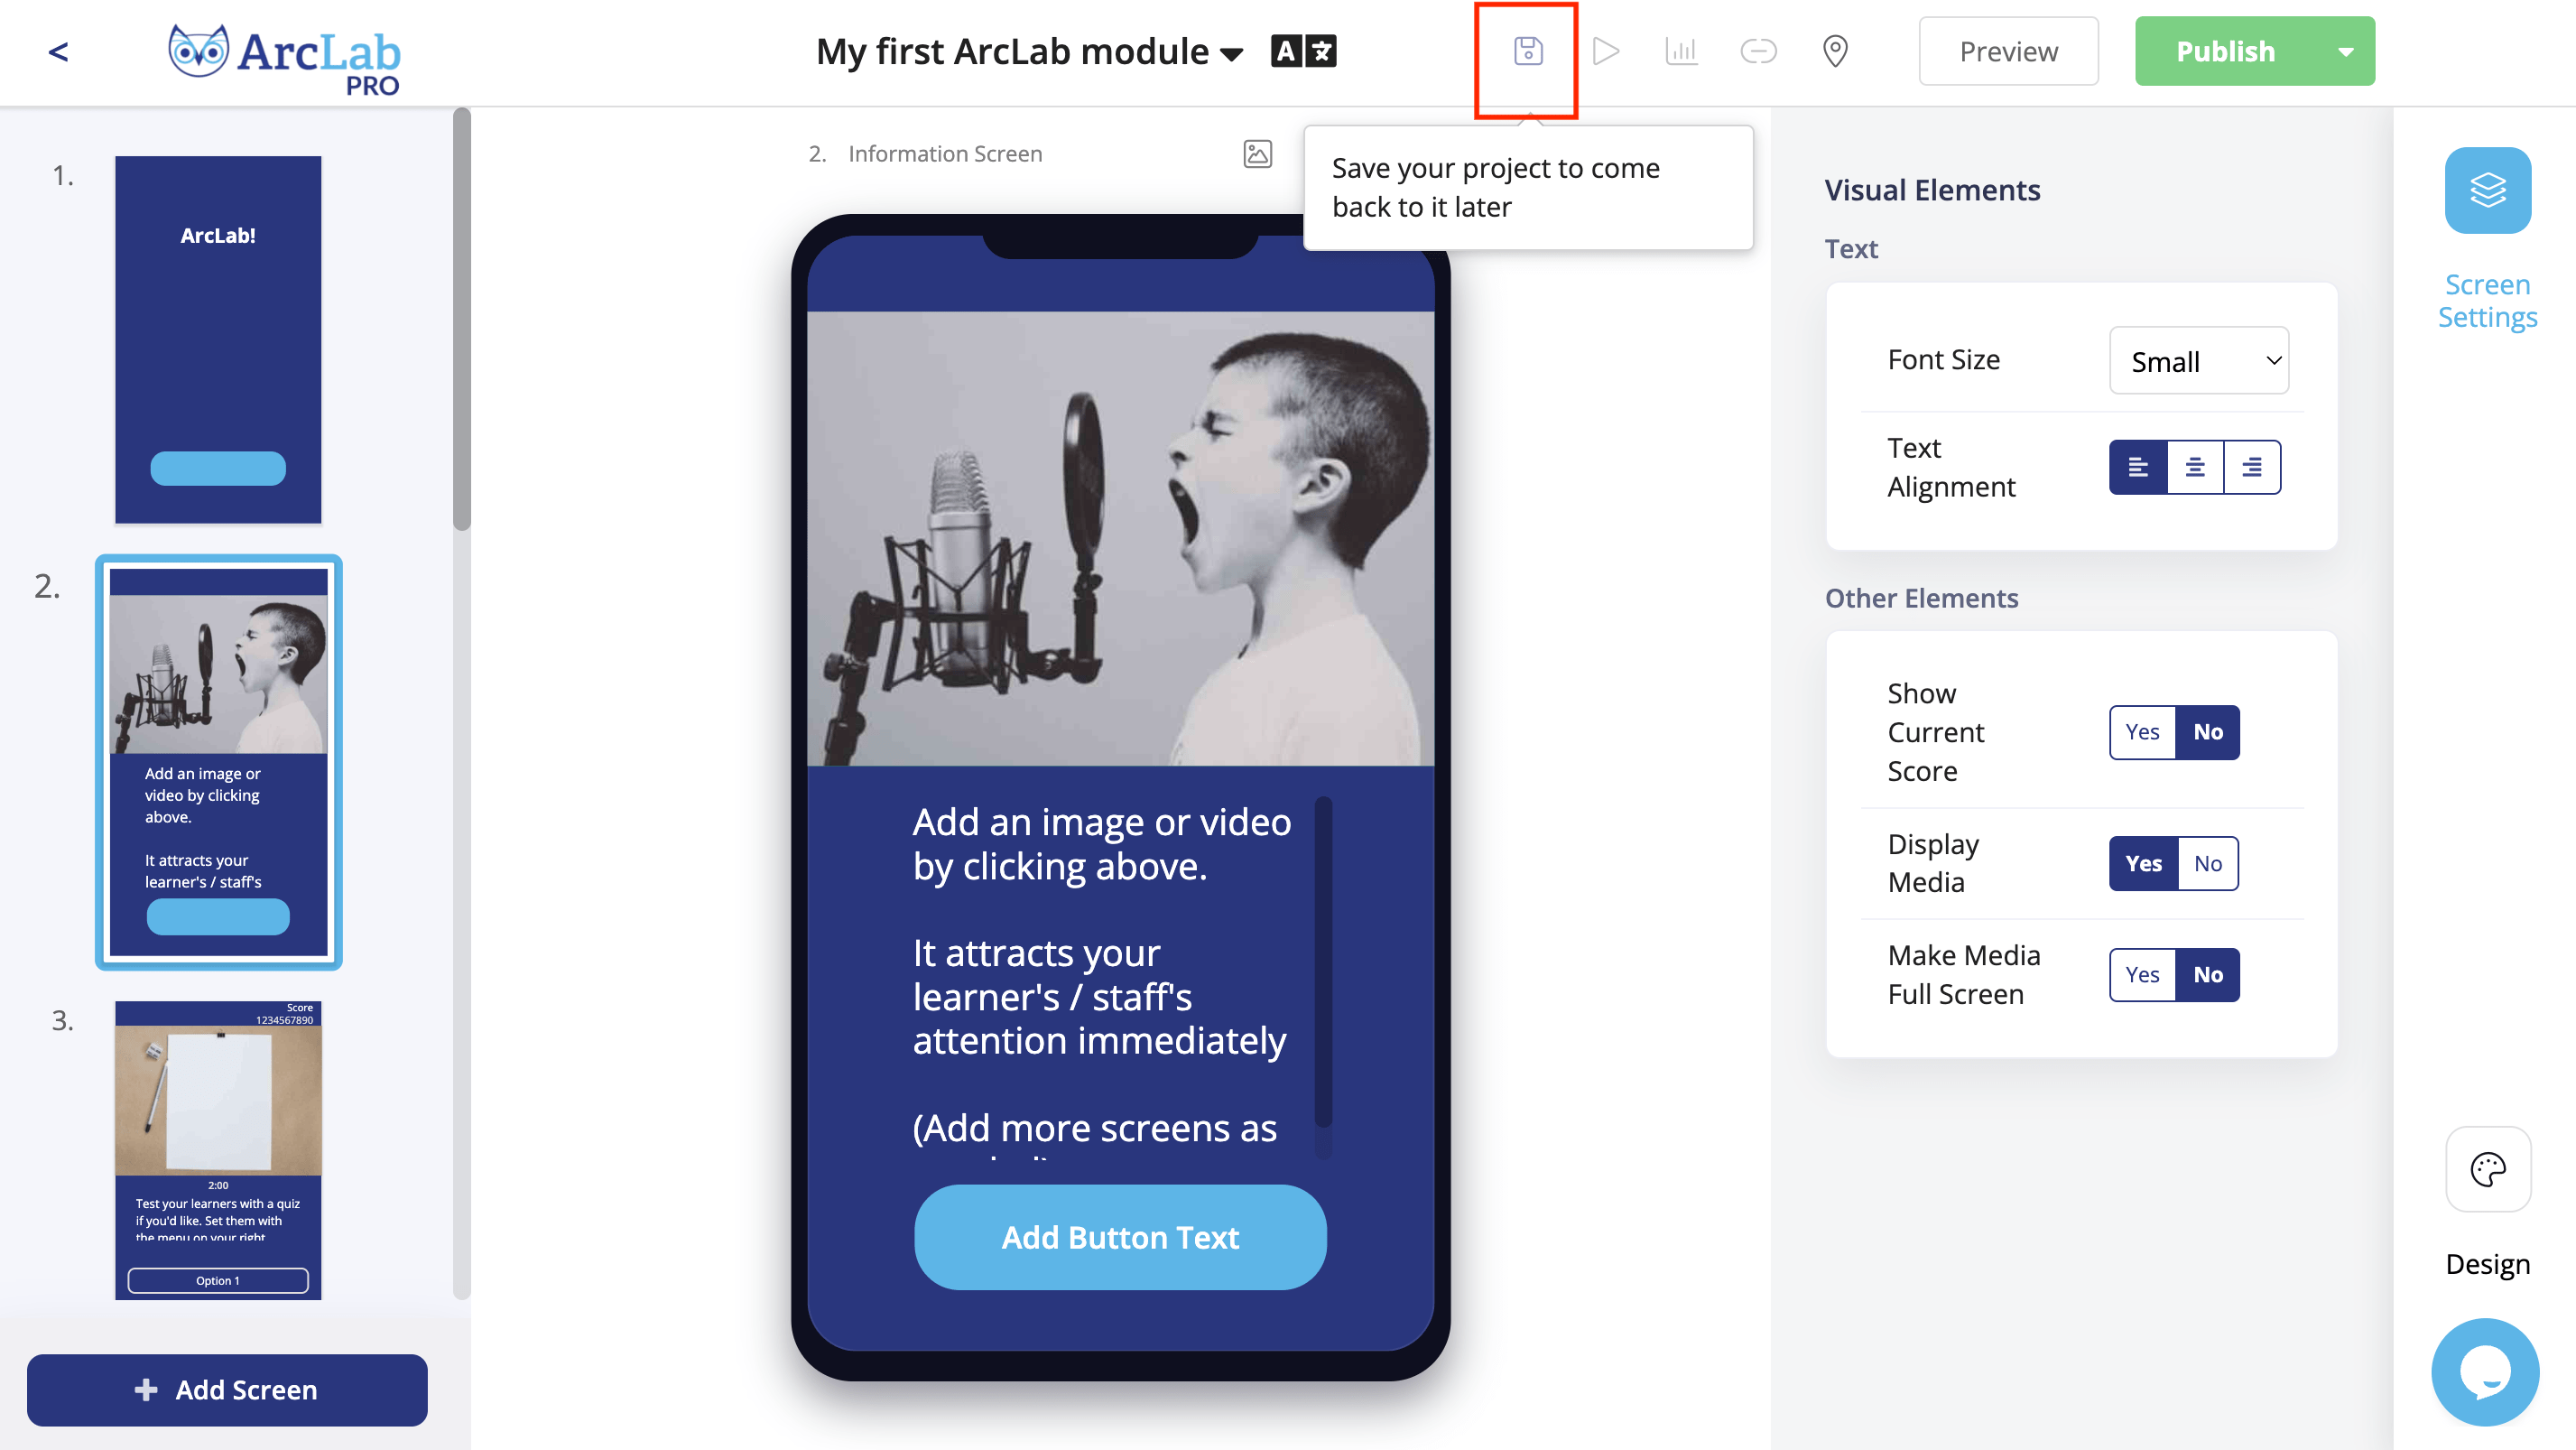Select screen 3 quiz thumbnail

pyautogui.click(x=218, y=1150)
